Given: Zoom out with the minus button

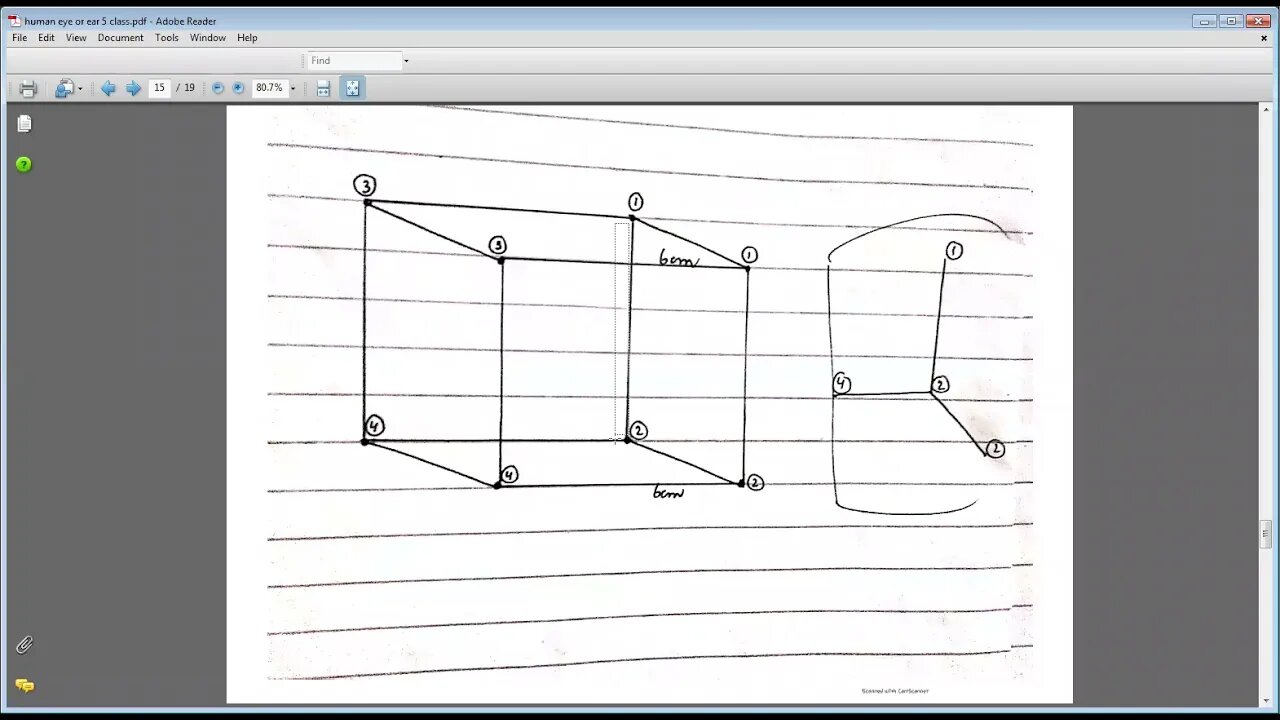Looking at the screenshot, I should tap(218, 88).
